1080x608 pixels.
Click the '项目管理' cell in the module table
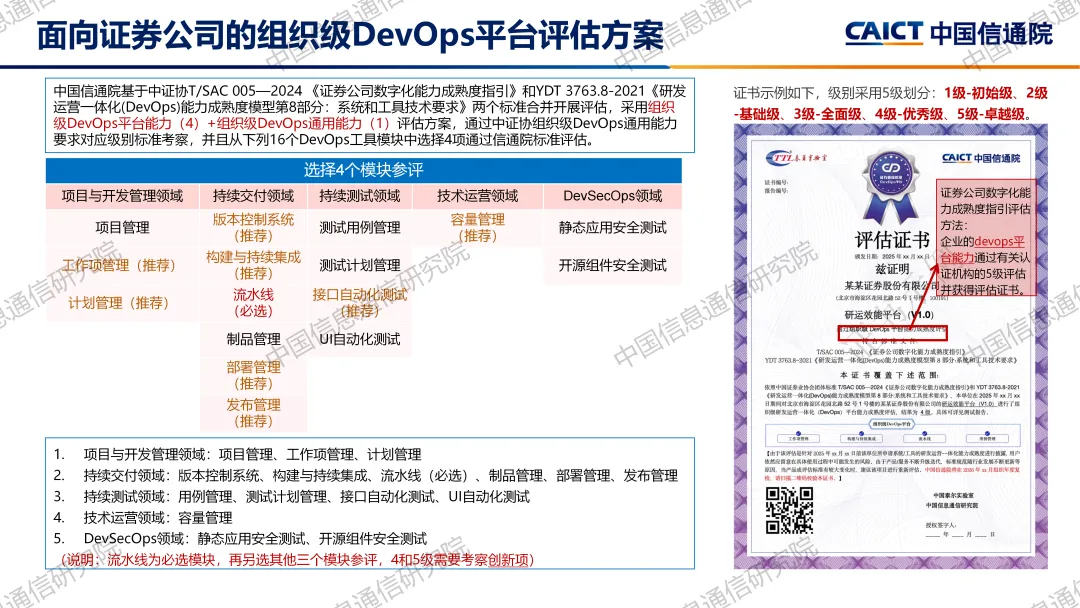coord(122,228)
